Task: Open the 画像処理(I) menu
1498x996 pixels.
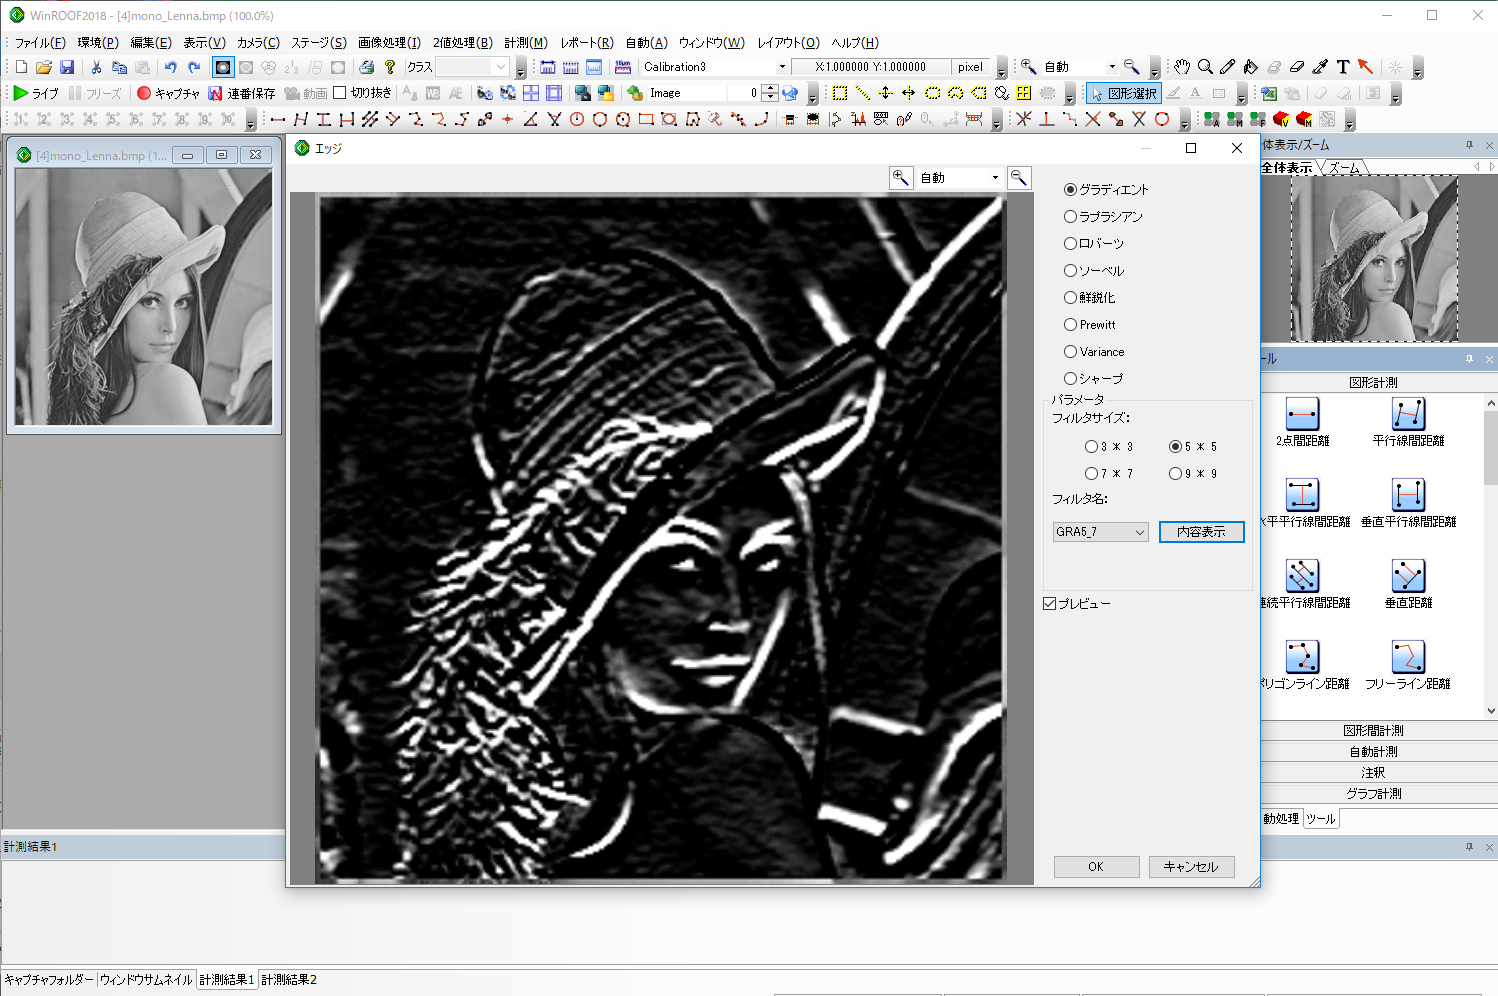Action: [x=389, y=42]
